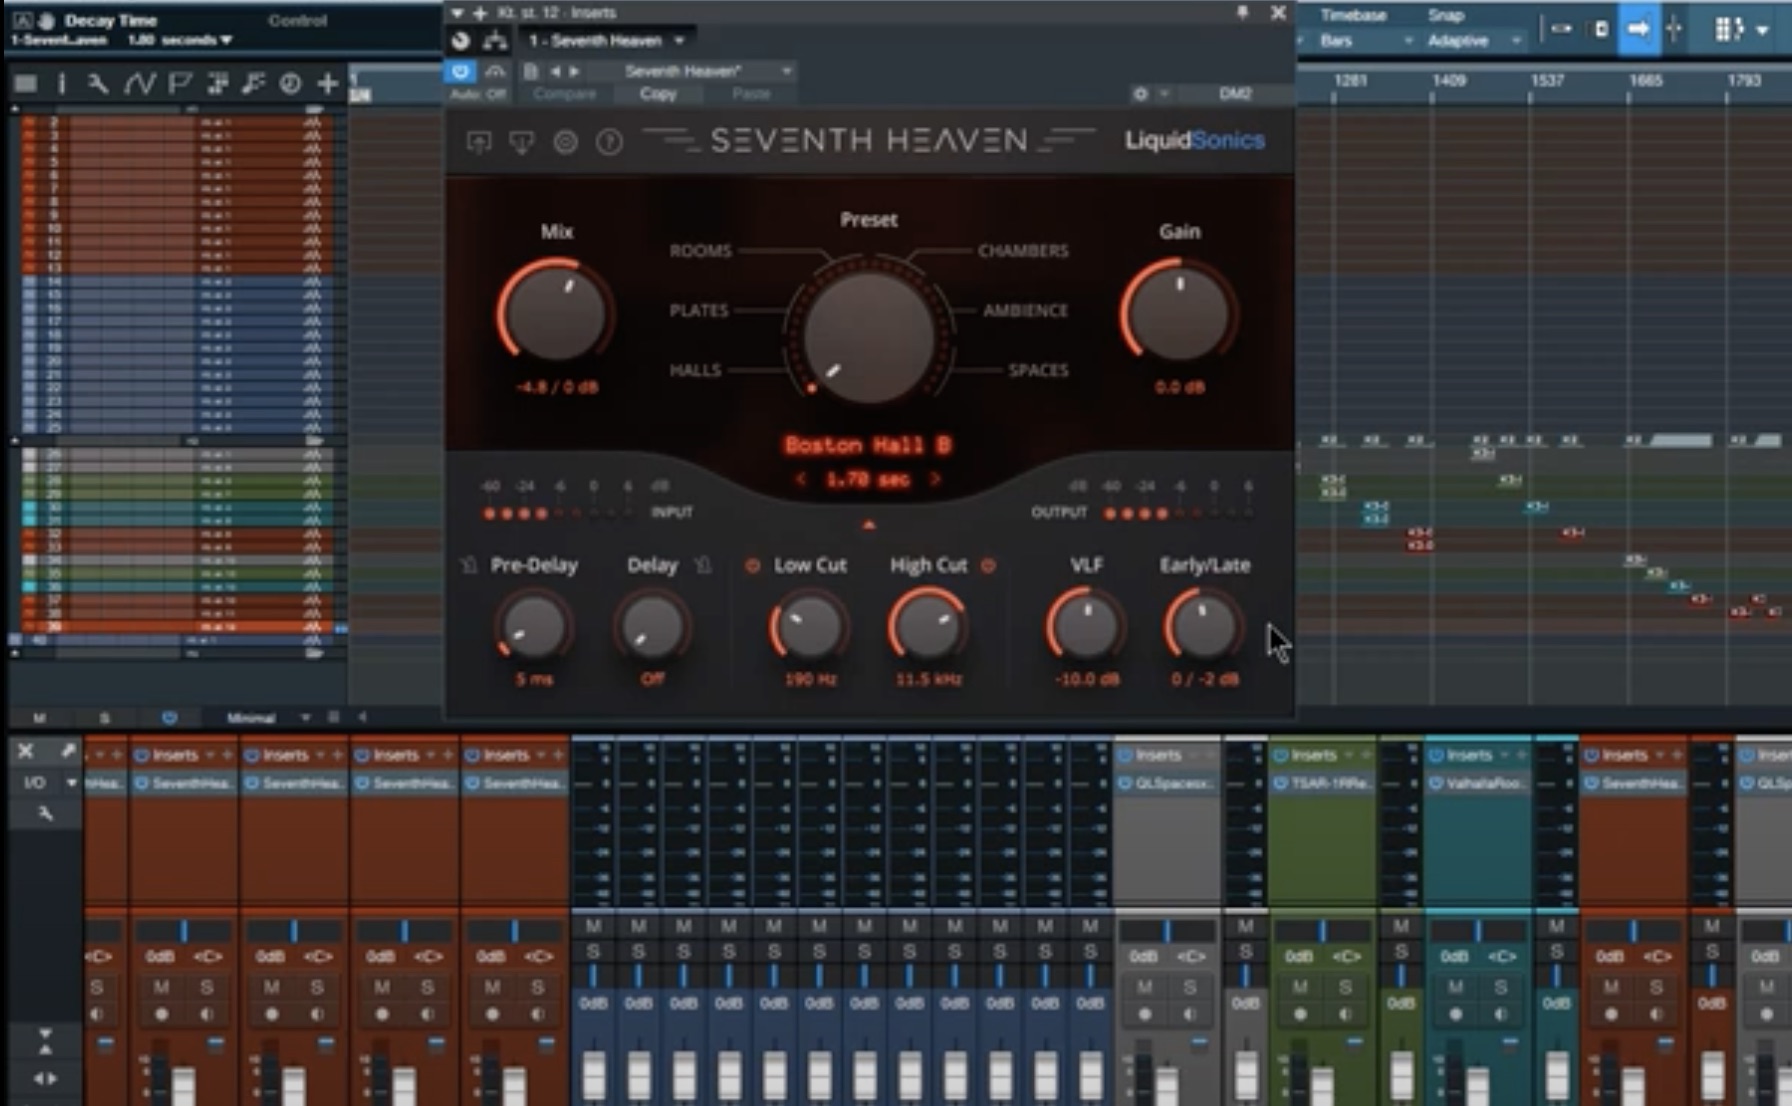Open the Snap Adaptive dropdown
Image resolution: width=1792 pixels, height=1106 pixels.
tap(1474, 41)
